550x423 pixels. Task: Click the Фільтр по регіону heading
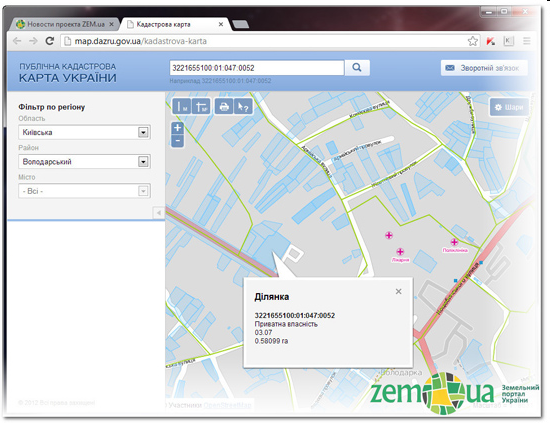click(x=52, y=107)
